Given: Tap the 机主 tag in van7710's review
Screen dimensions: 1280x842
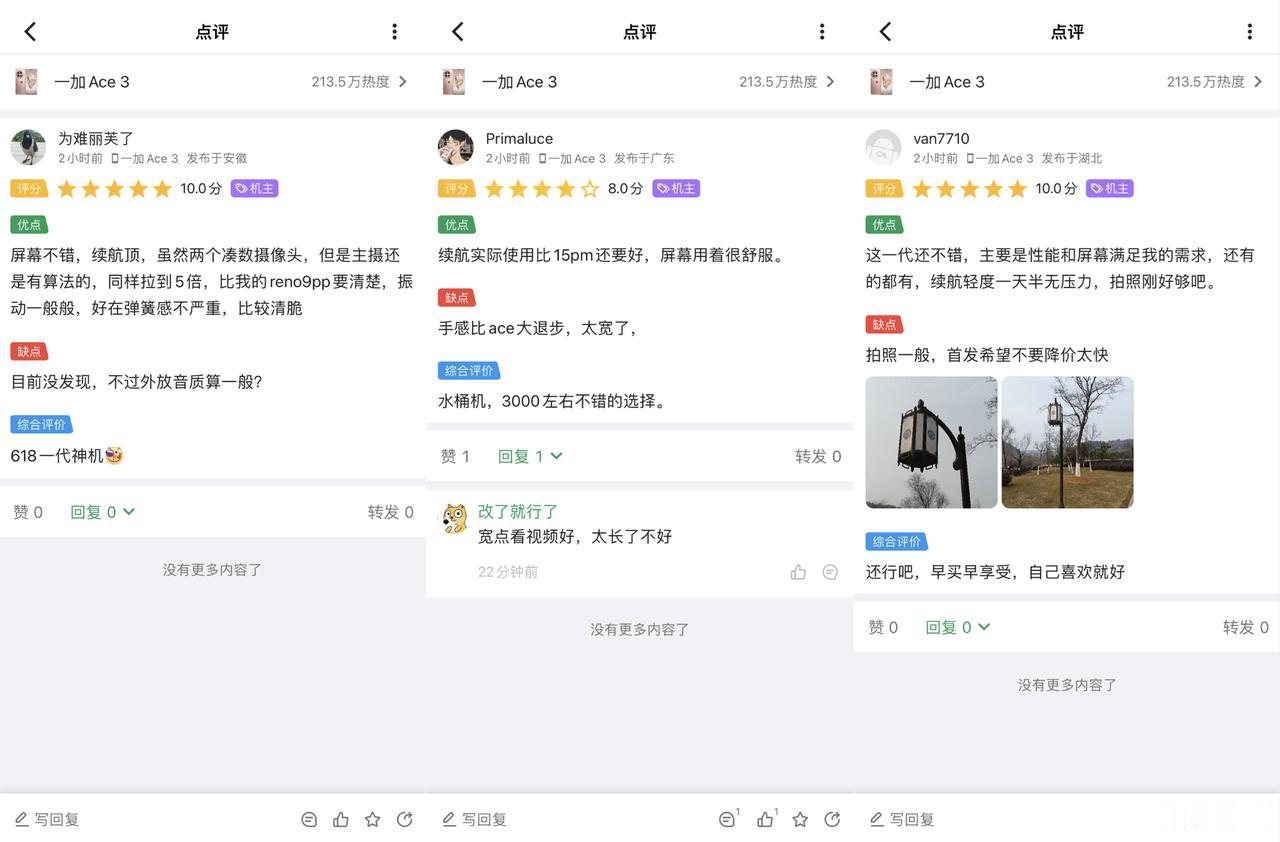Looking at the screenshot, I should [x=1110, y=188].
